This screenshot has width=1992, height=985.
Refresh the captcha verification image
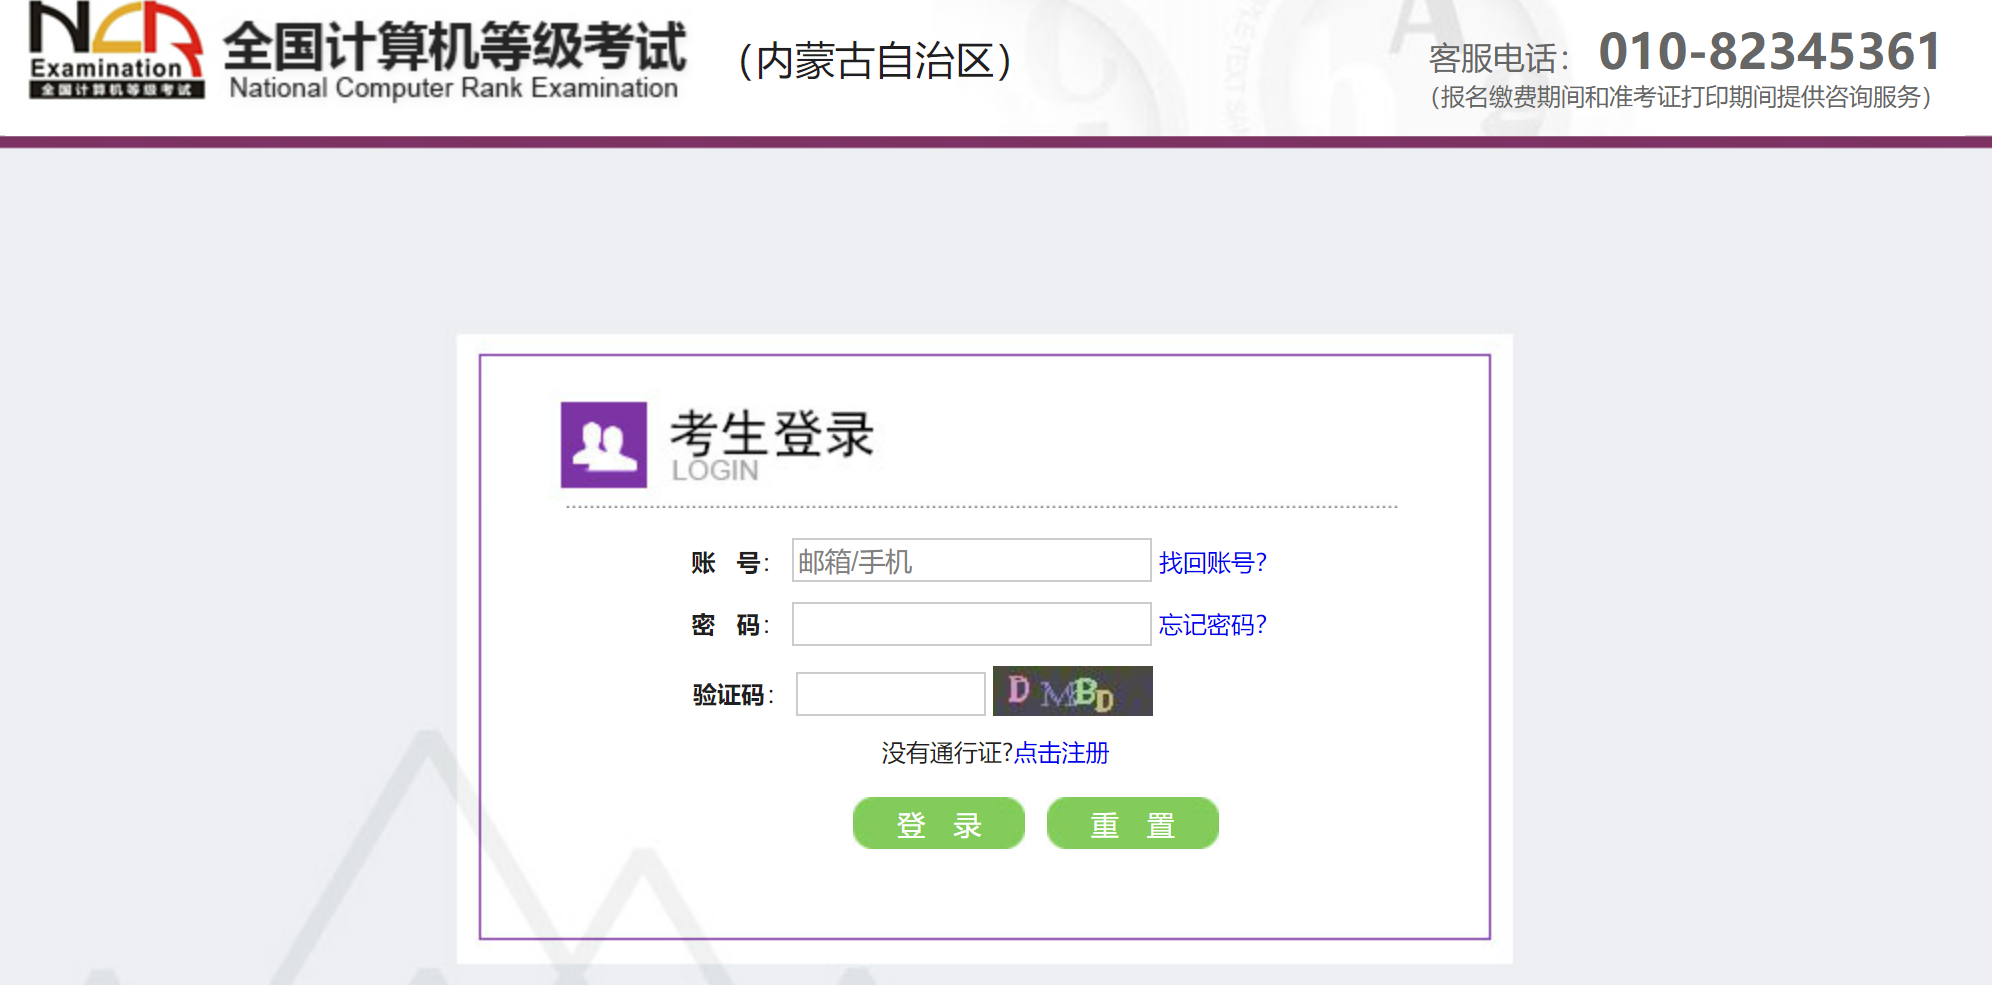coord(1072,691)
